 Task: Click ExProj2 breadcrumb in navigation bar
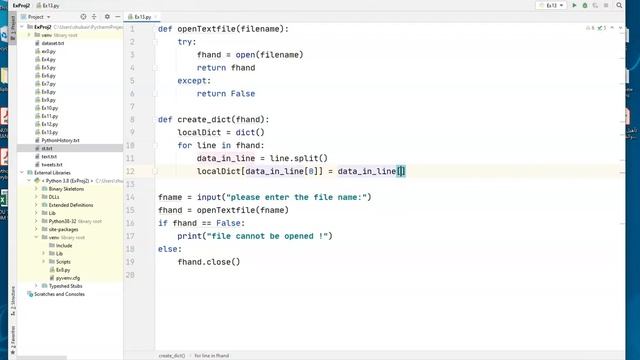point(21,5)
